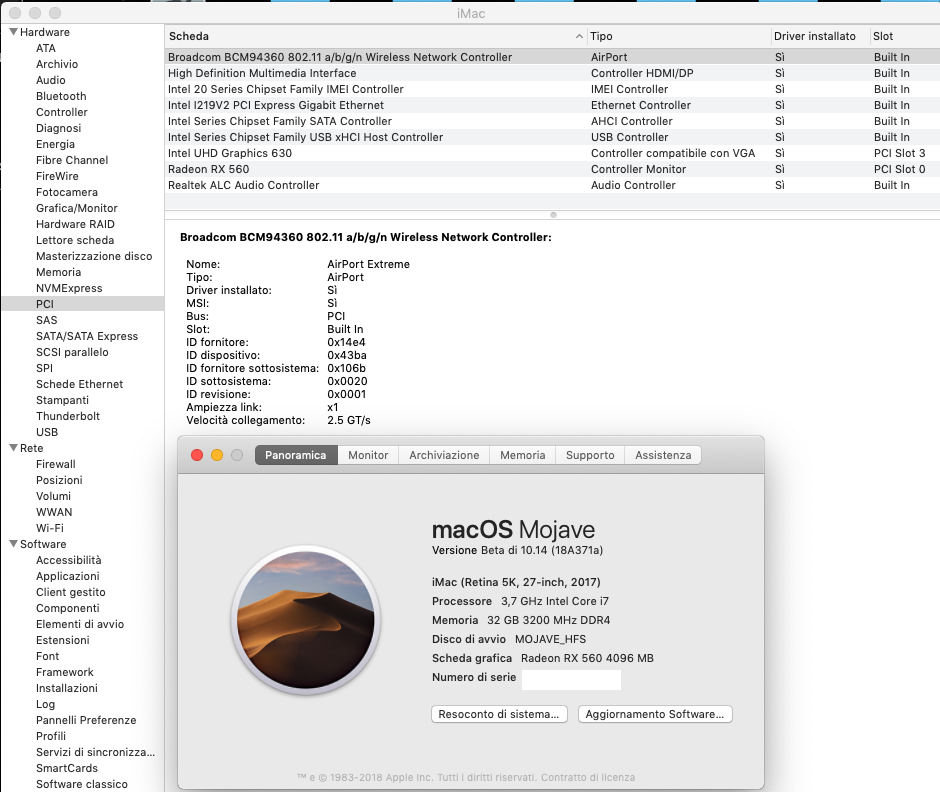The height and width of the screenshot is (792, 940).
Task: Select Estensioni under Software
Action: pyautogui.click(x=63, y=640)
